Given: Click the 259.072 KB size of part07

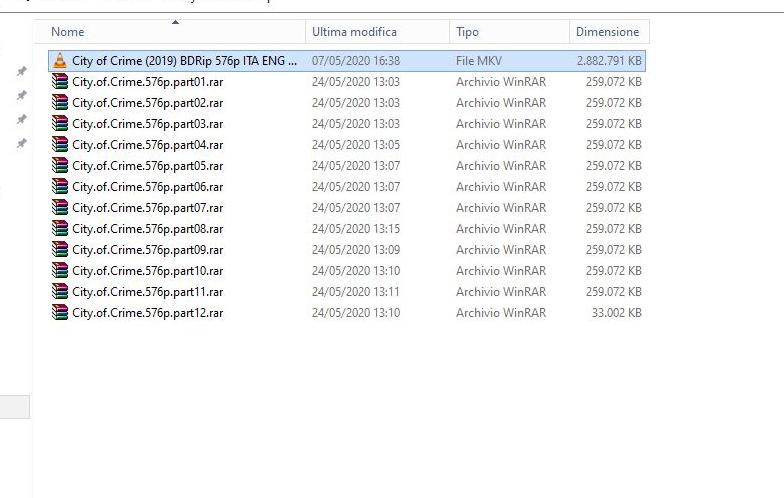Looking at the screenshot, I should point(614,208).
